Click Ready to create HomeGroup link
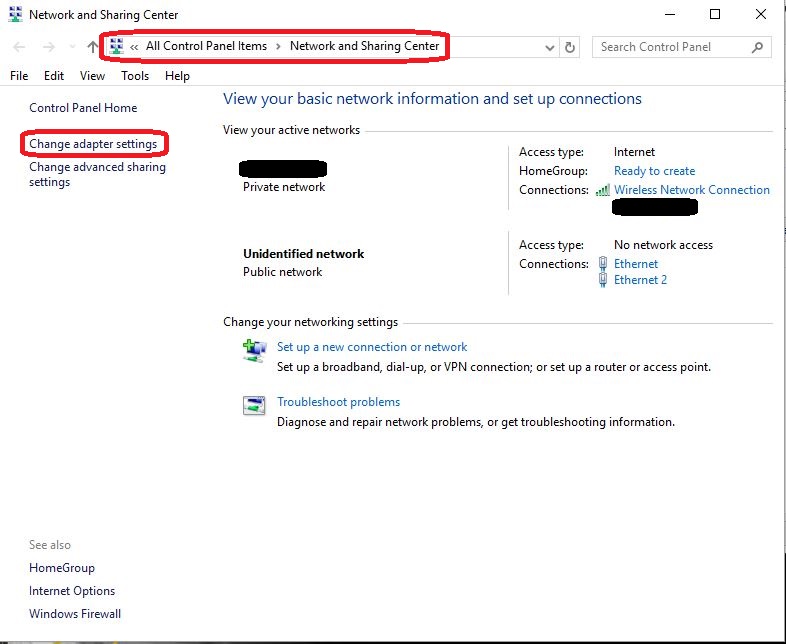Image resolution: width=786 pixels, height=644 pixels. point(654,171)
